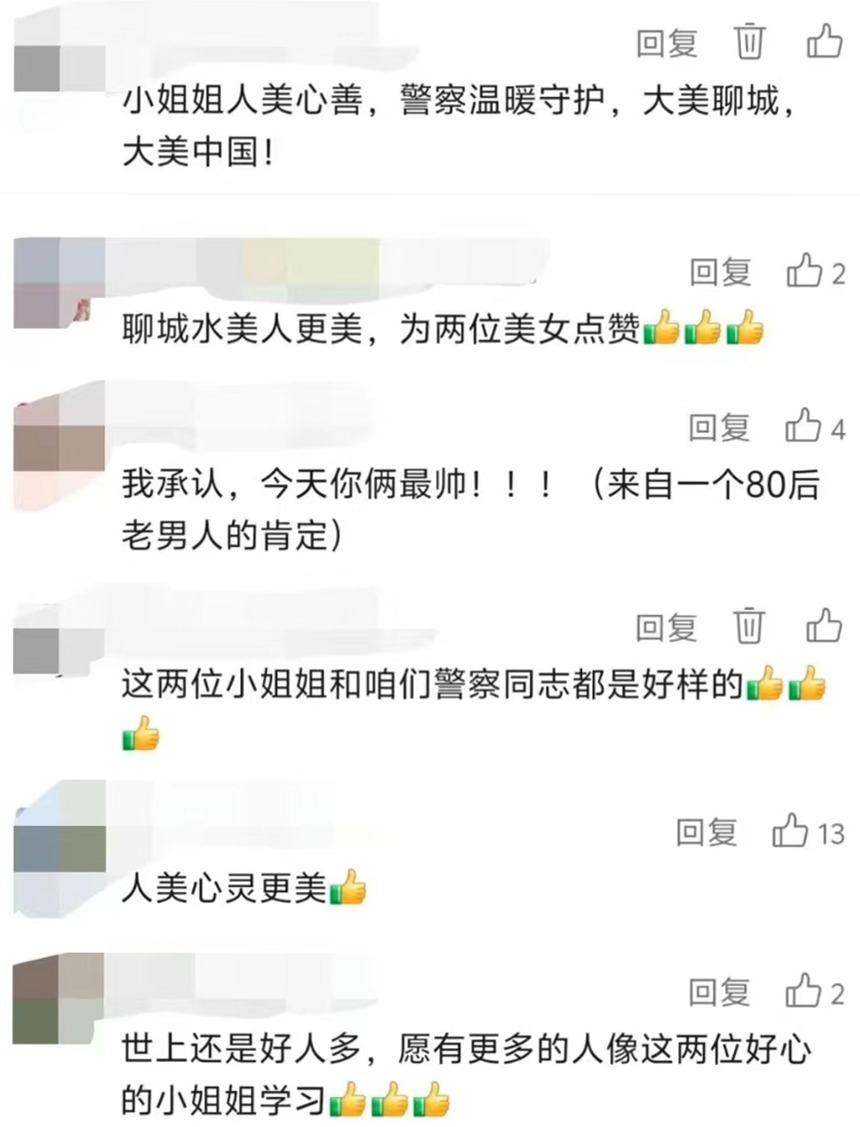The image size is (860, 1127).
Task: Open avatar of the 小姐姐人美心善 commenter
Action: 59,70
